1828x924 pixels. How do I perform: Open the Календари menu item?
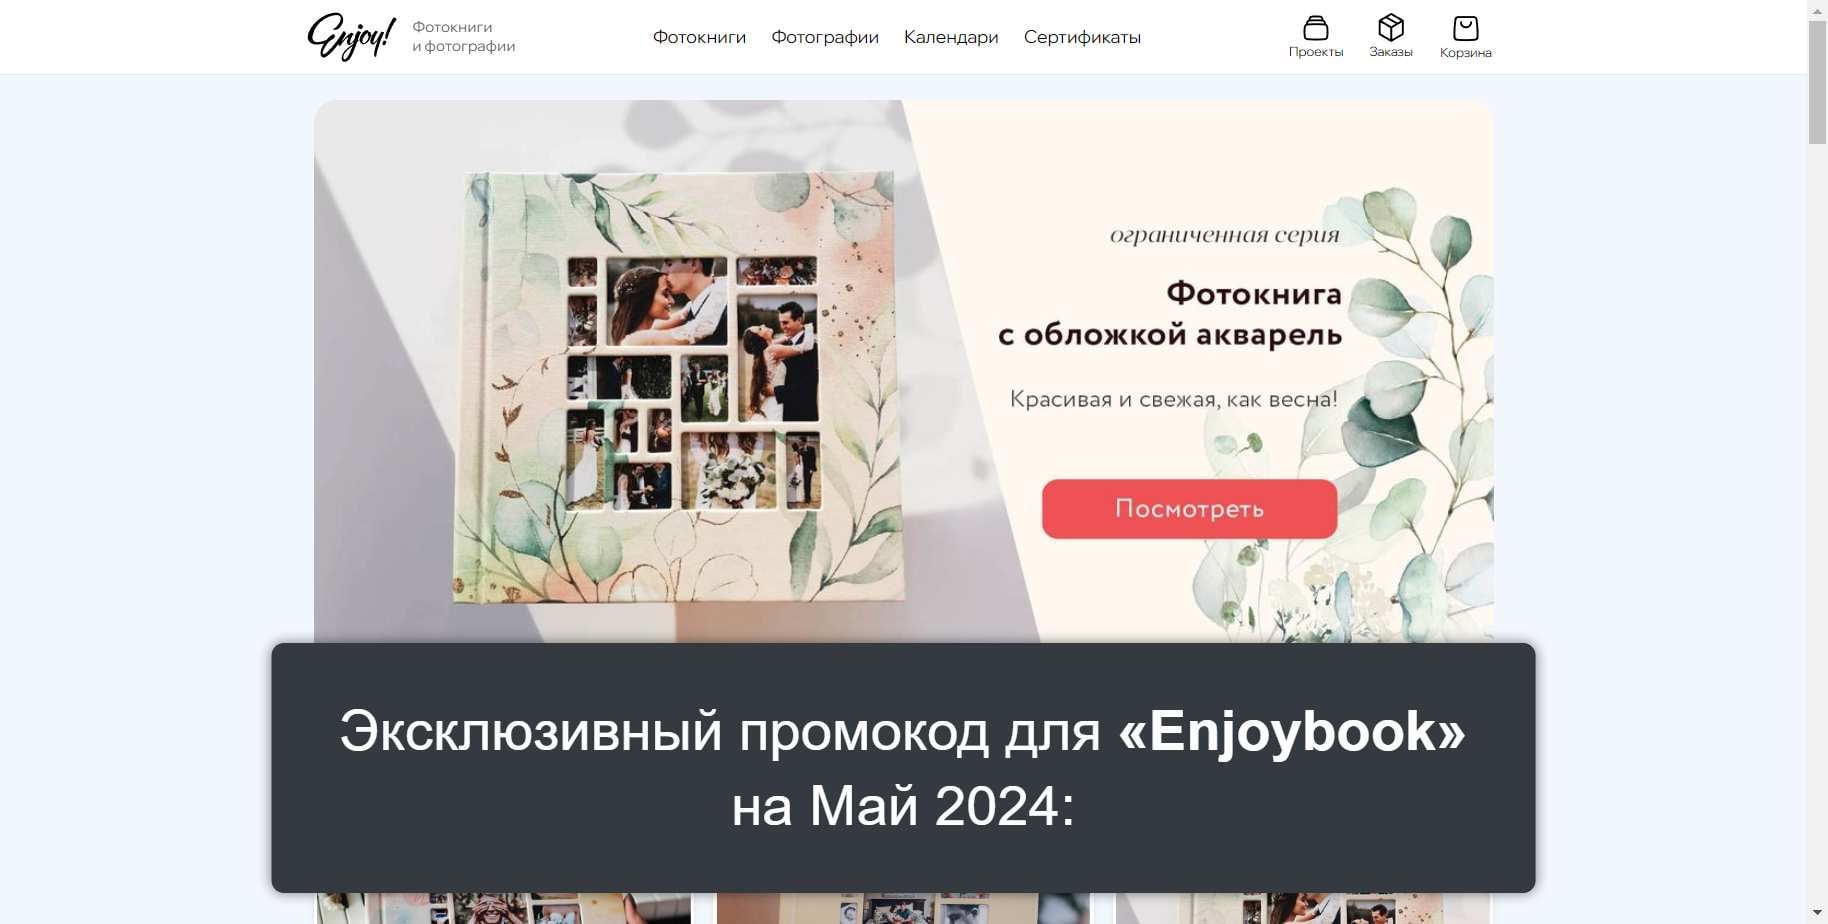coord(951,37)
